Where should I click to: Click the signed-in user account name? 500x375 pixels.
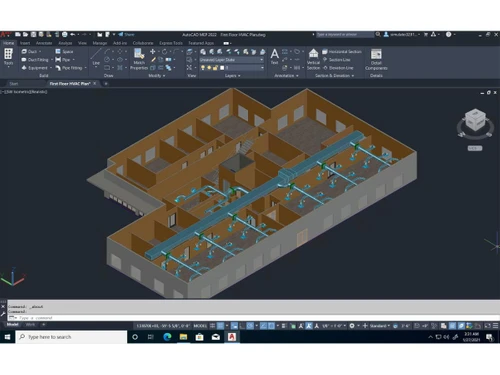(404, 34)
